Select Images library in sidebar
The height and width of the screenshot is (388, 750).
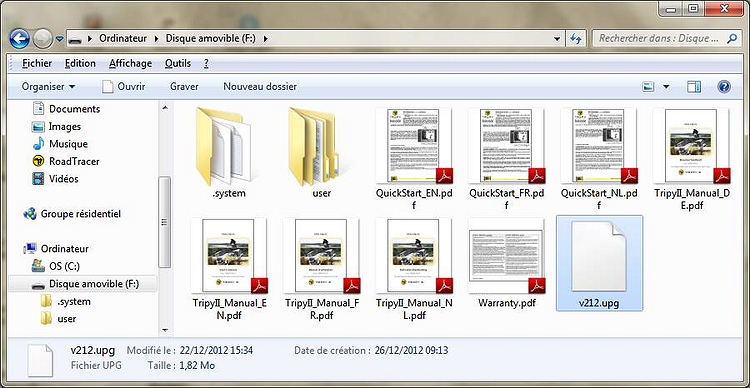click(56, 127)
